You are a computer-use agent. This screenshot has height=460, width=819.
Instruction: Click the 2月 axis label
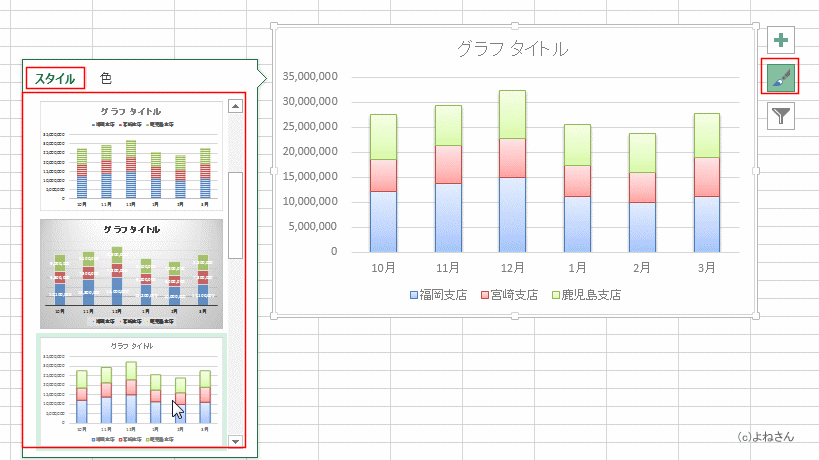coord(642,268)
